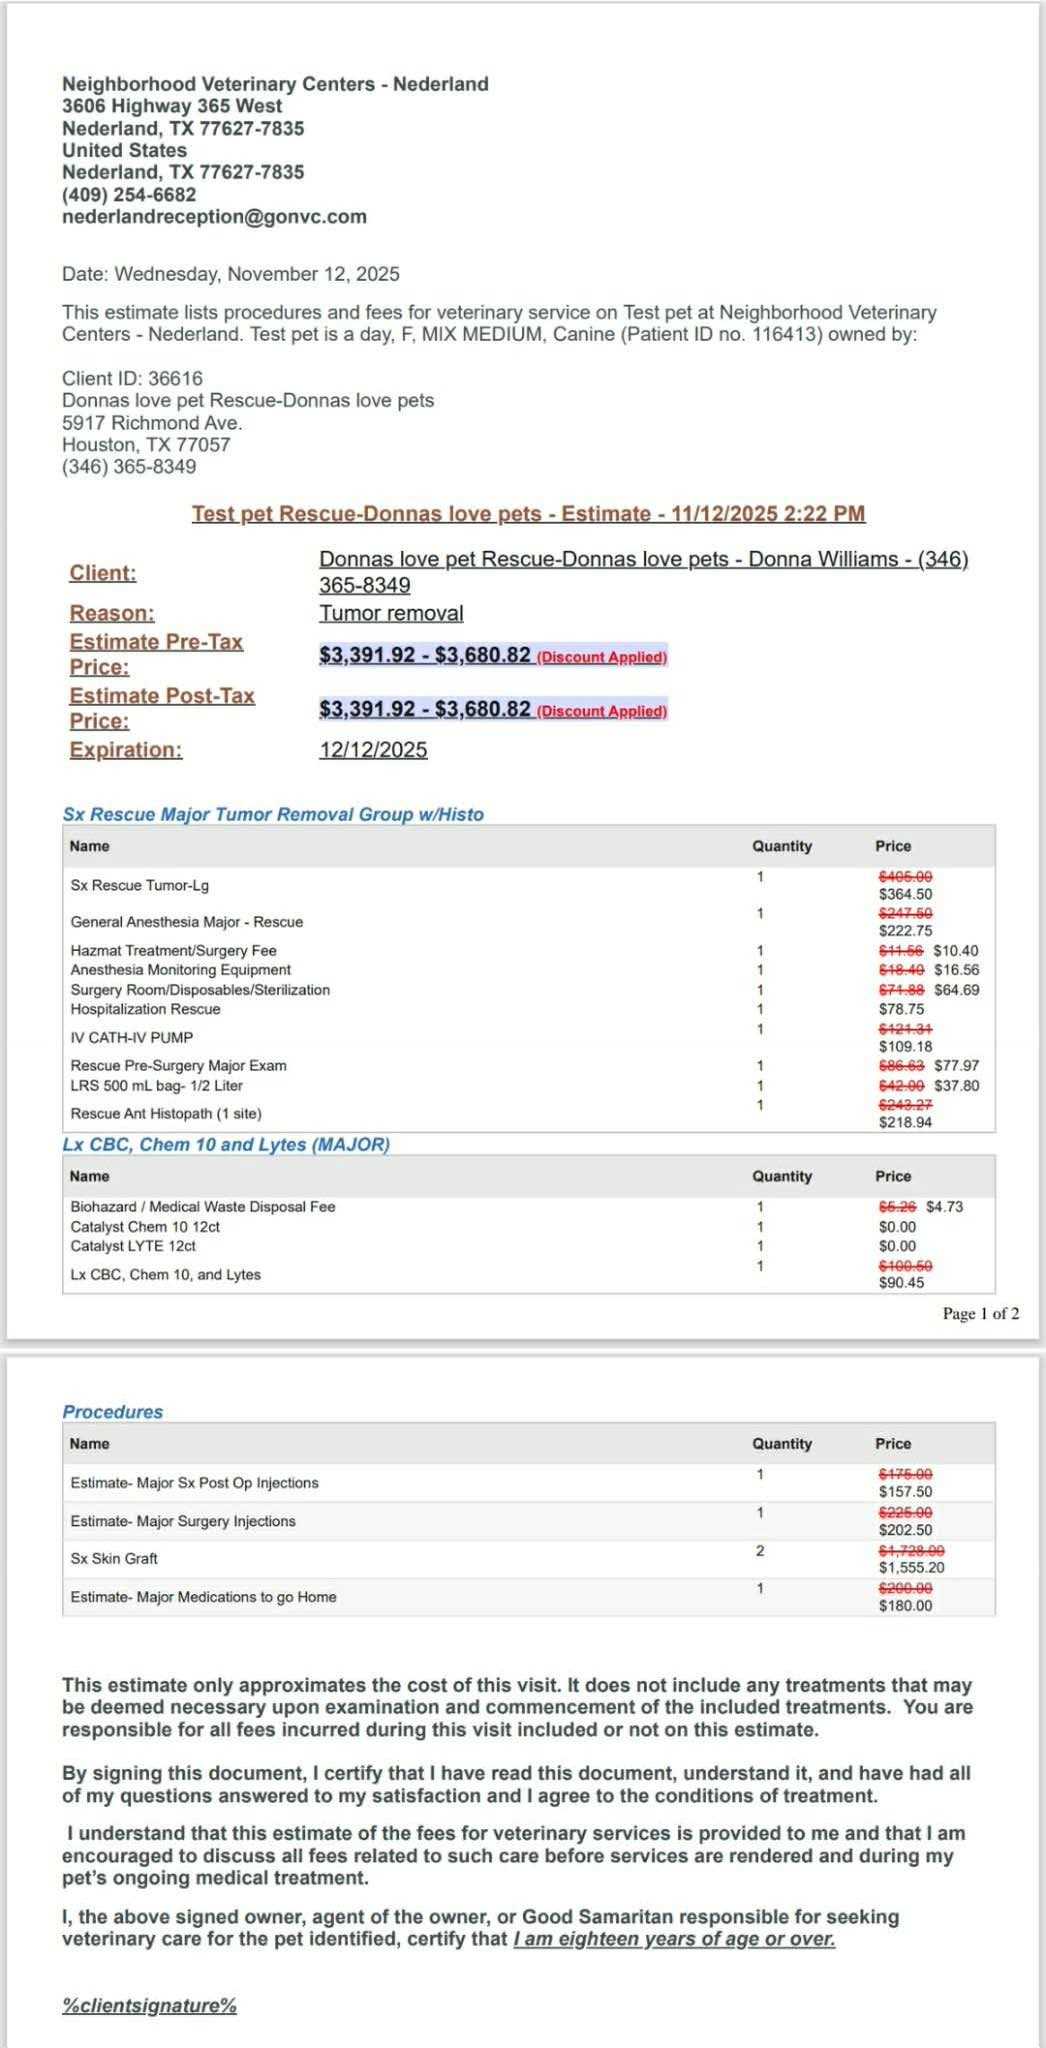
Task: Select the Rescue Ant Histopath (1 site) row
Action: click(166, 1114)
